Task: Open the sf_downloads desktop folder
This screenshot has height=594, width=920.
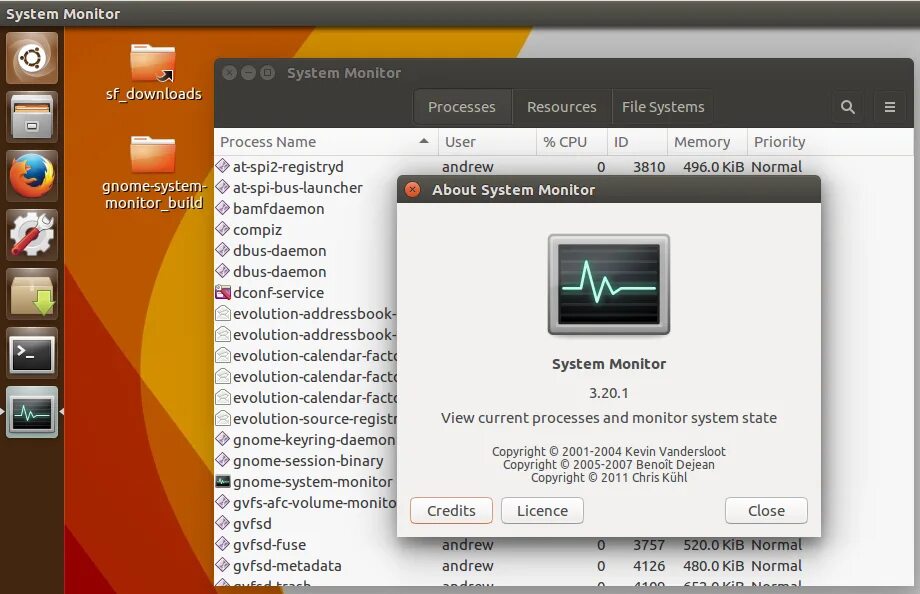Action: click(x=153, y=72)
